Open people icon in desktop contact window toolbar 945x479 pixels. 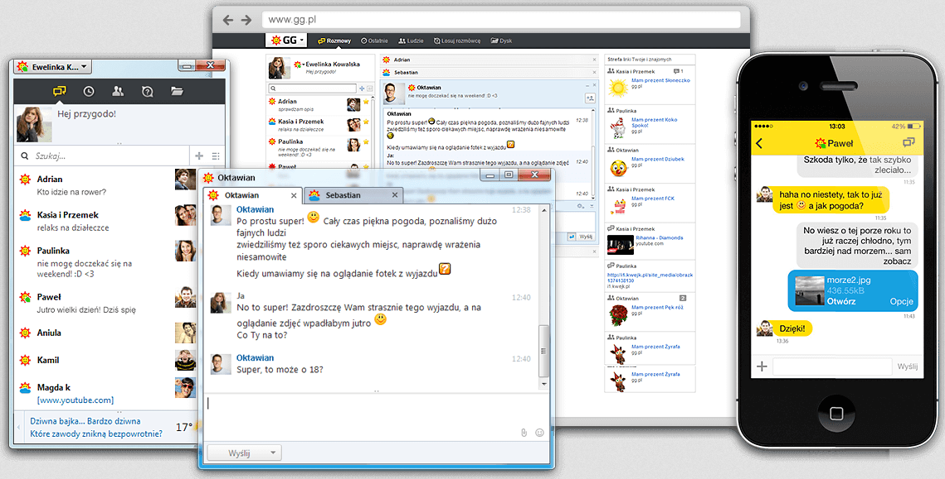pyautogui.click(x=118, y=91)
